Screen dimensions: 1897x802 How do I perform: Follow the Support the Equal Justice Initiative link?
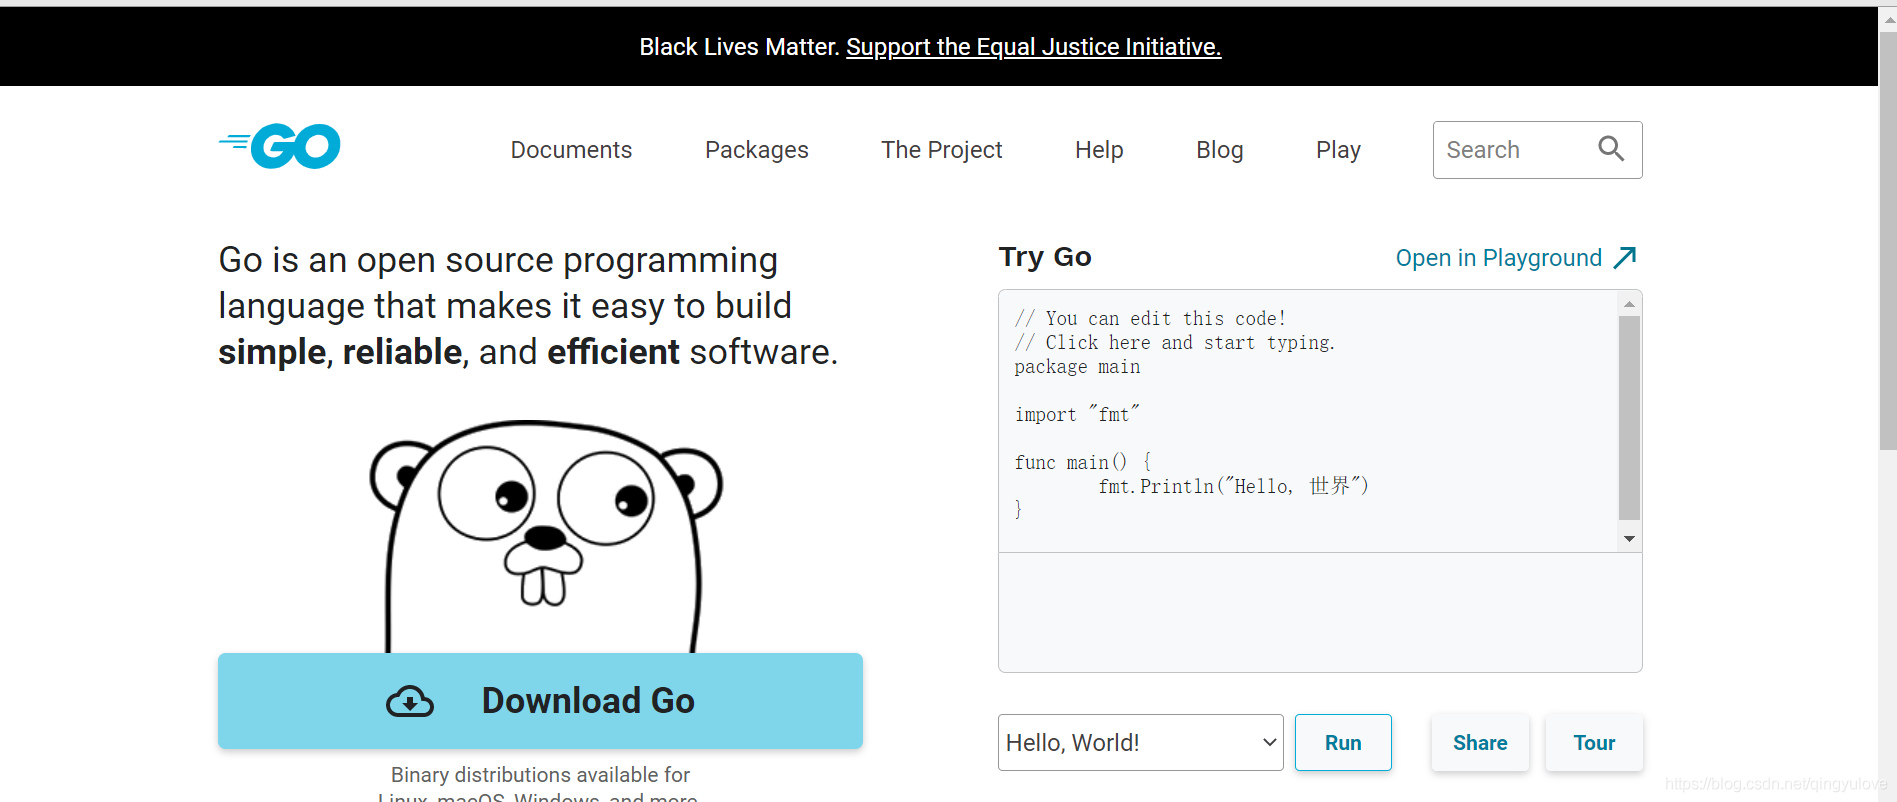click(1034, 47)
